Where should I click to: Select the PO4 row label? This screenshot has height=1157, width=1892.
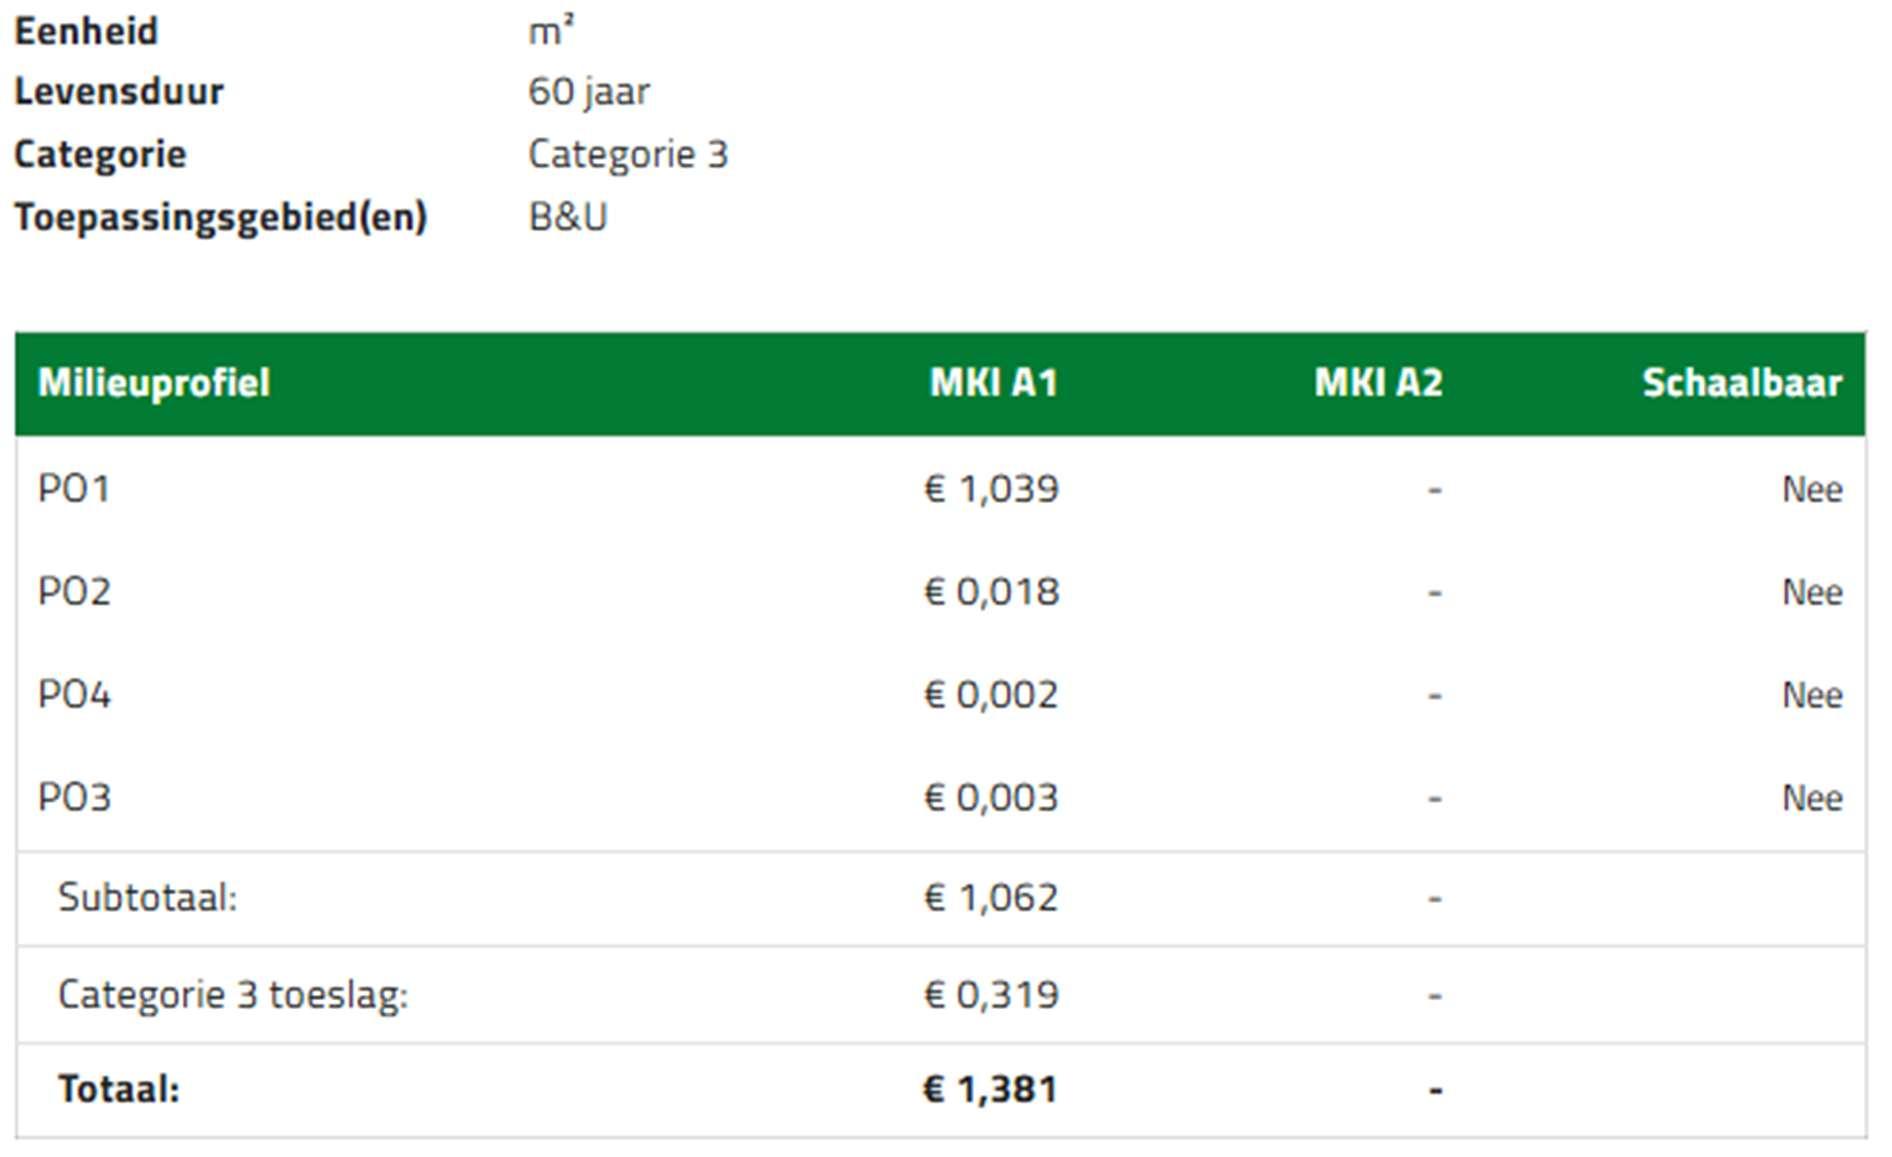pos(74,695)
